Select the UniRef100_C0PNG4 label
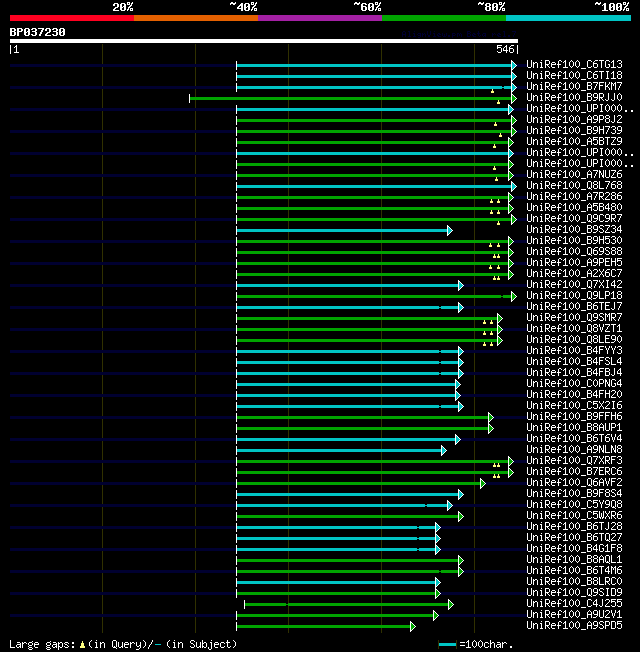The height and width of the screenshot is (652, 640). click(574, 383)
